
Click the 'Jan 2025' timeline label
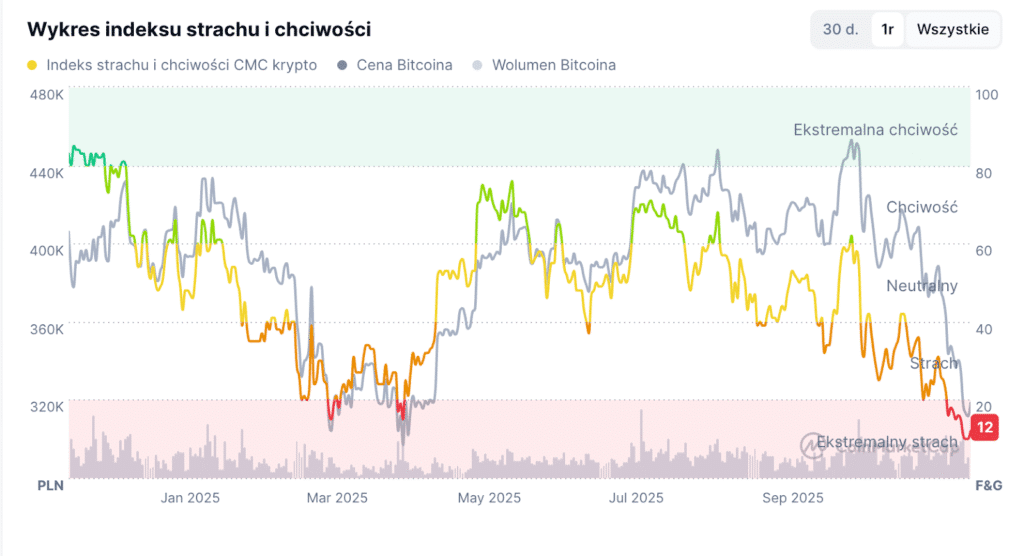(190, 497)
